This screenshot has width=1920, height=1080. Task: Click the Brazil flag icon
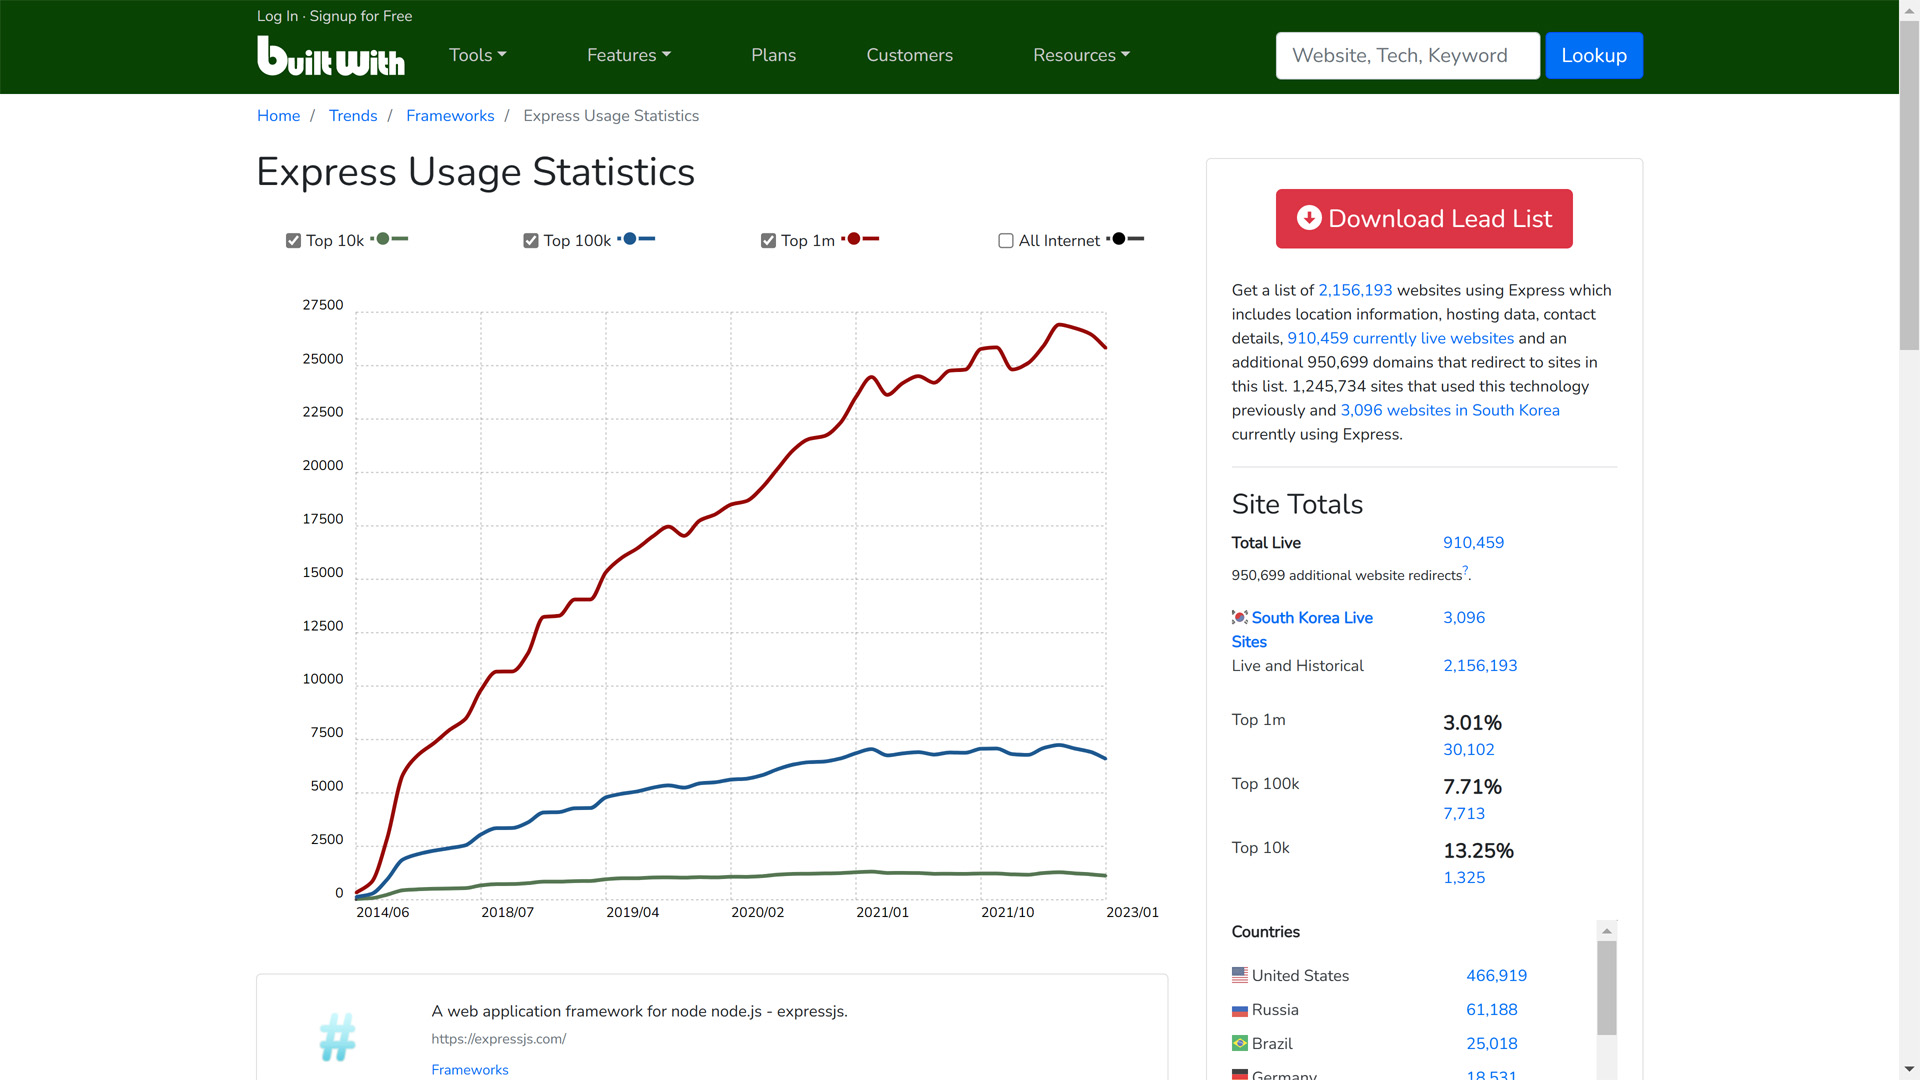[x=1240, y=1044]
